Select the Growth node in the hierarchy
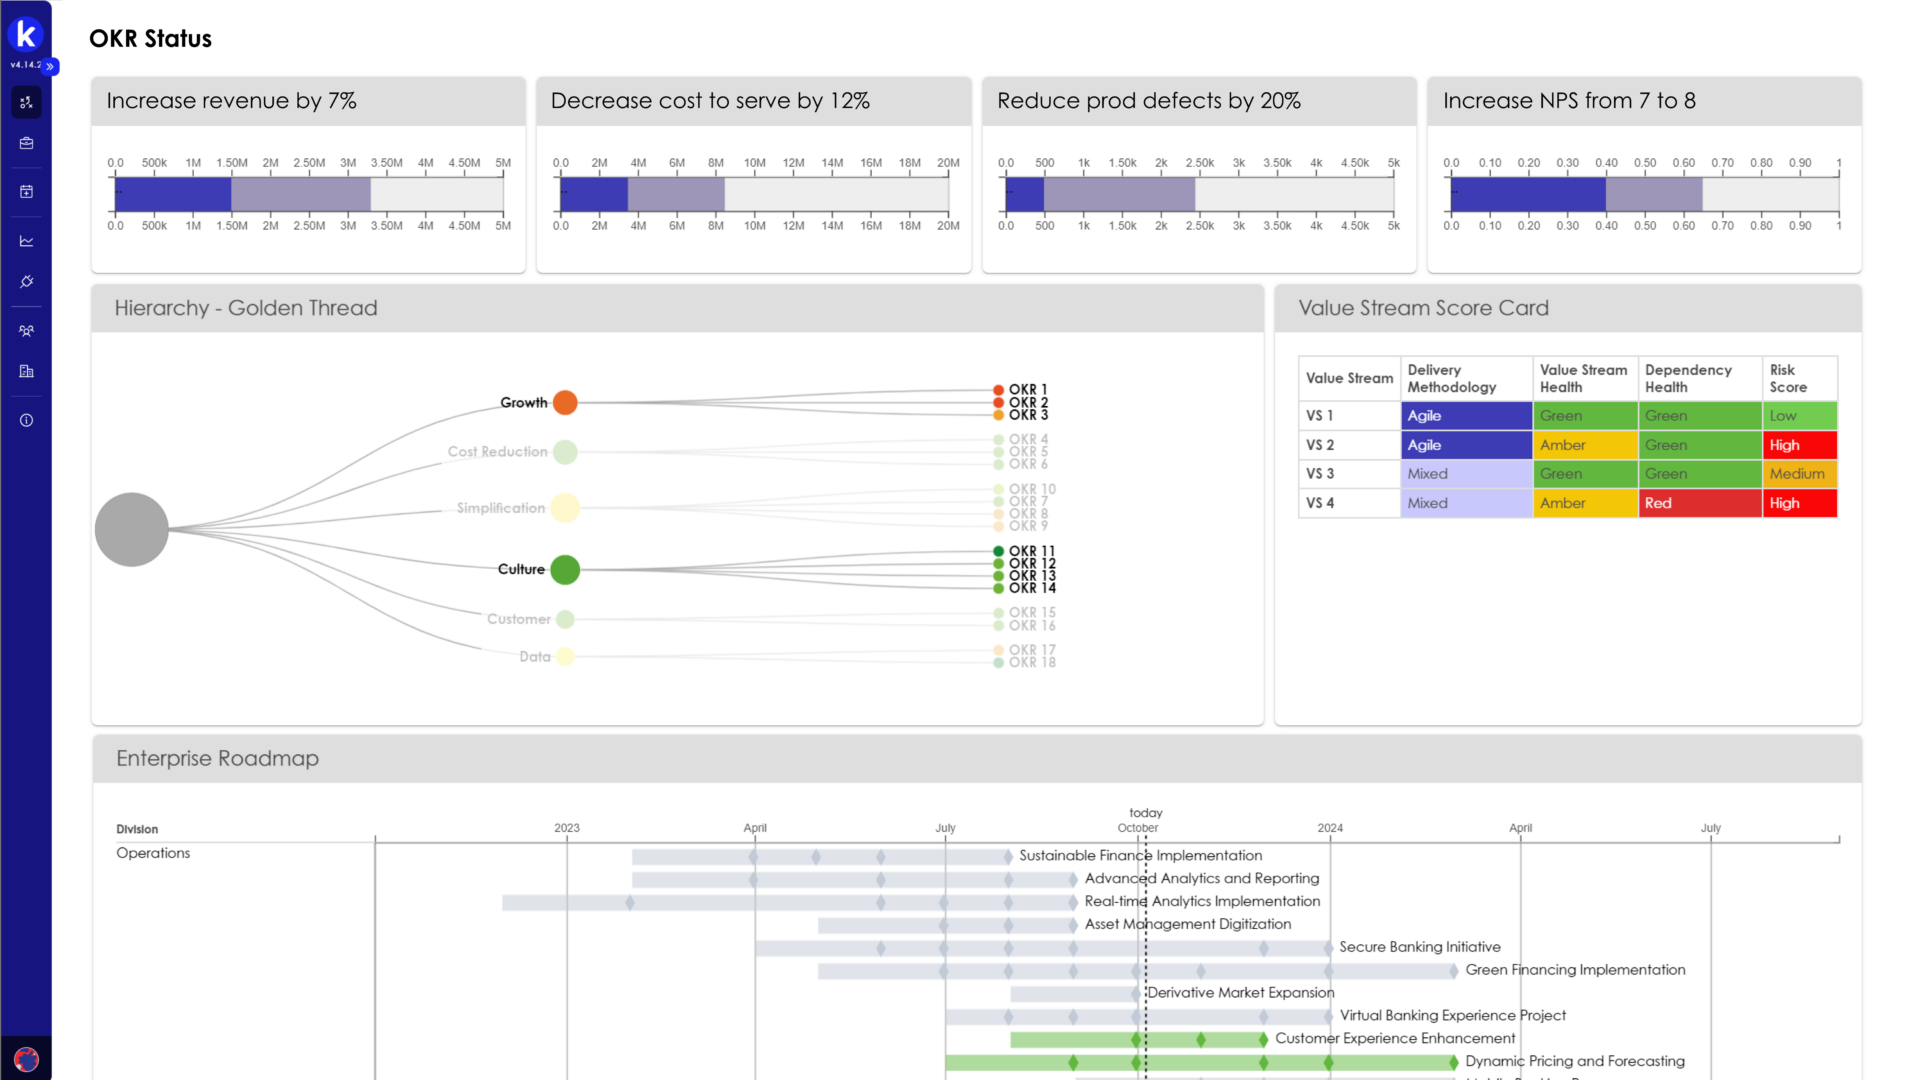 [565, 402]
